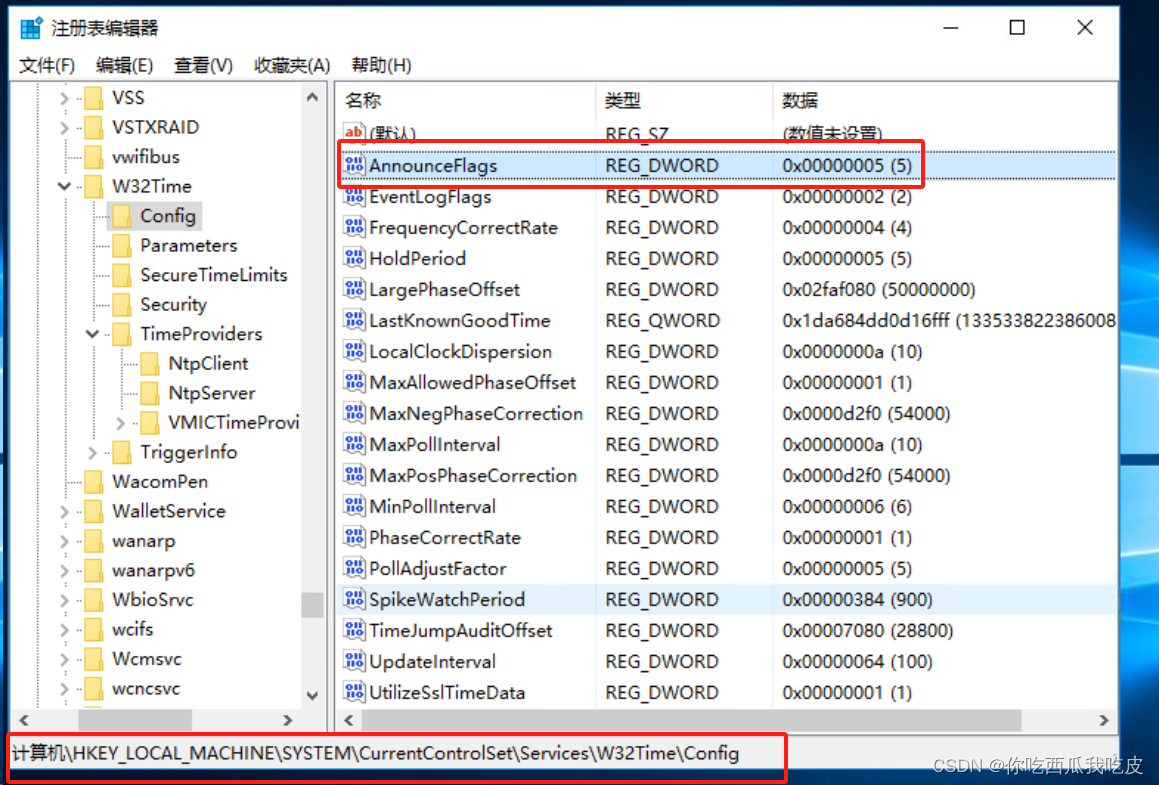Click the QWORD icon beside LastKnownGoodTime
Screen dimensions: 1159x785
click(x=355, y=320)
